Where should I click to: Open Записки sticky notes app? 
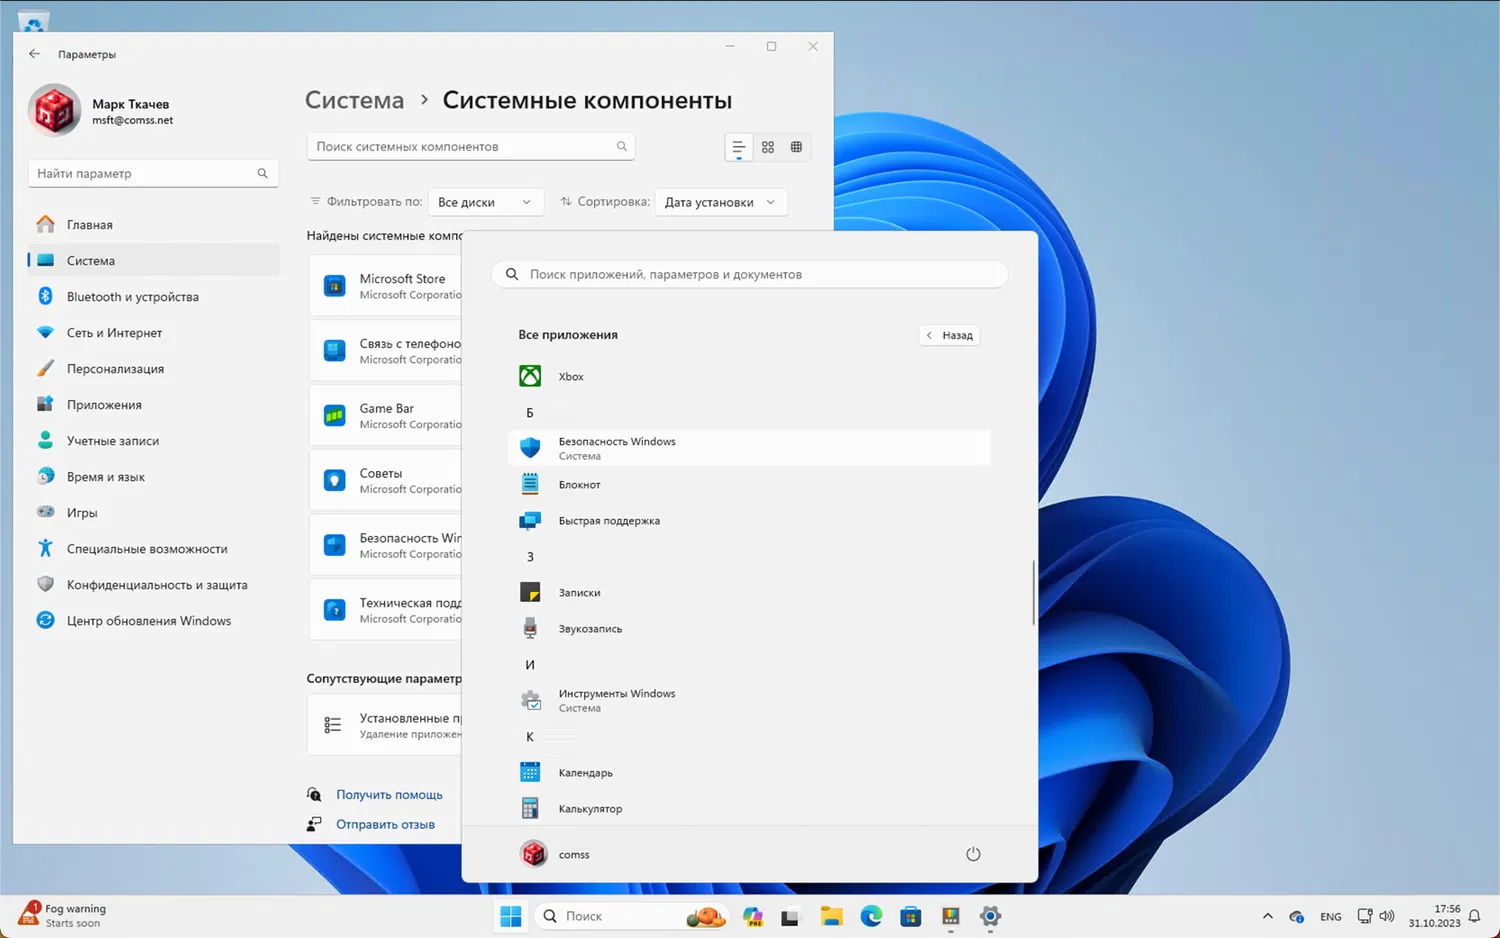pos(749,593)
